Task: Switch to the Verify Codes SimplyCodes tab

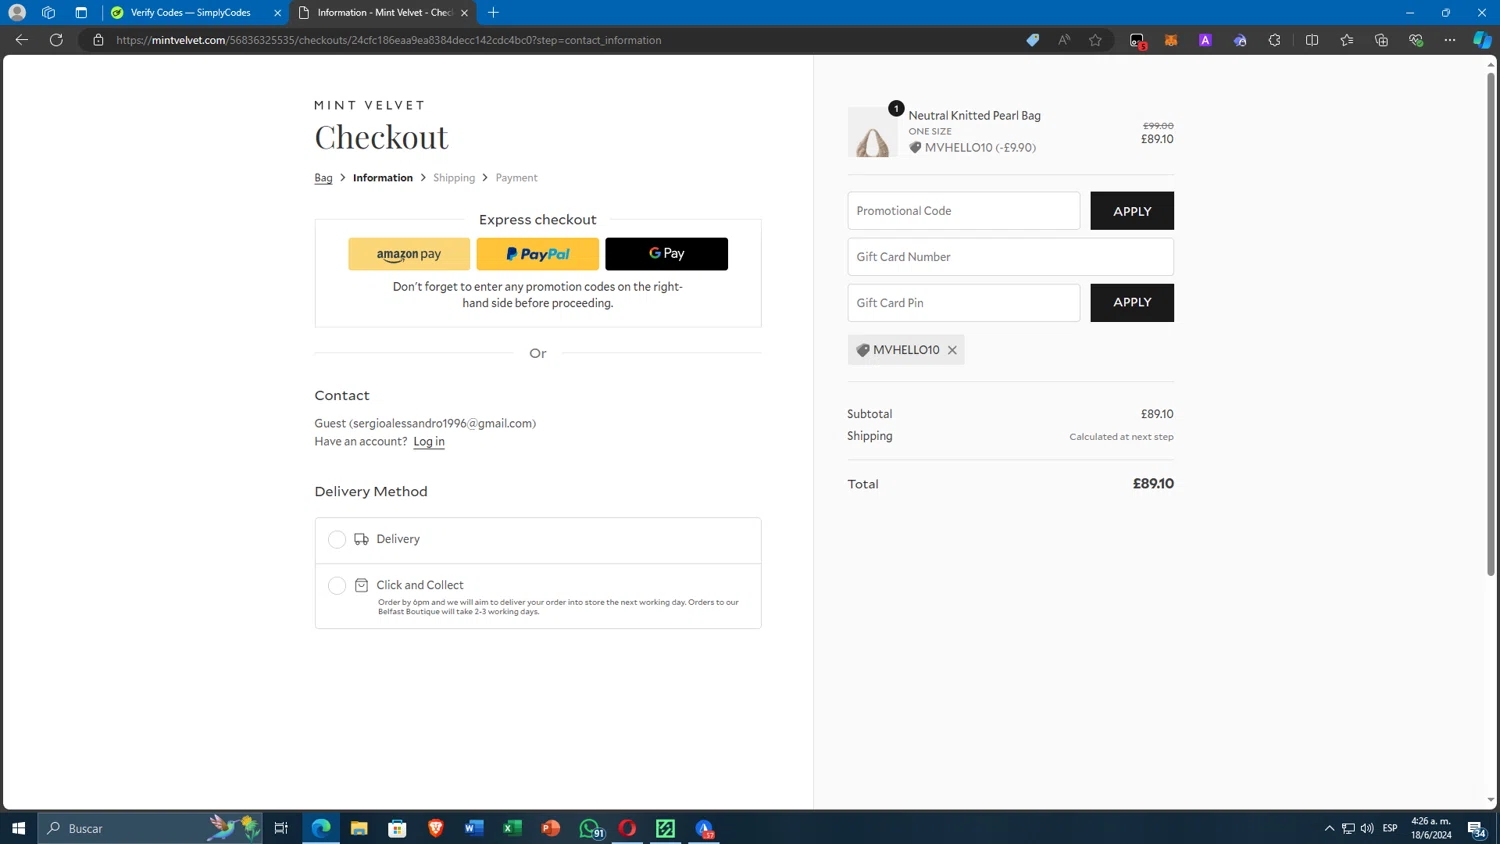Action: click(x=190, y=13)
